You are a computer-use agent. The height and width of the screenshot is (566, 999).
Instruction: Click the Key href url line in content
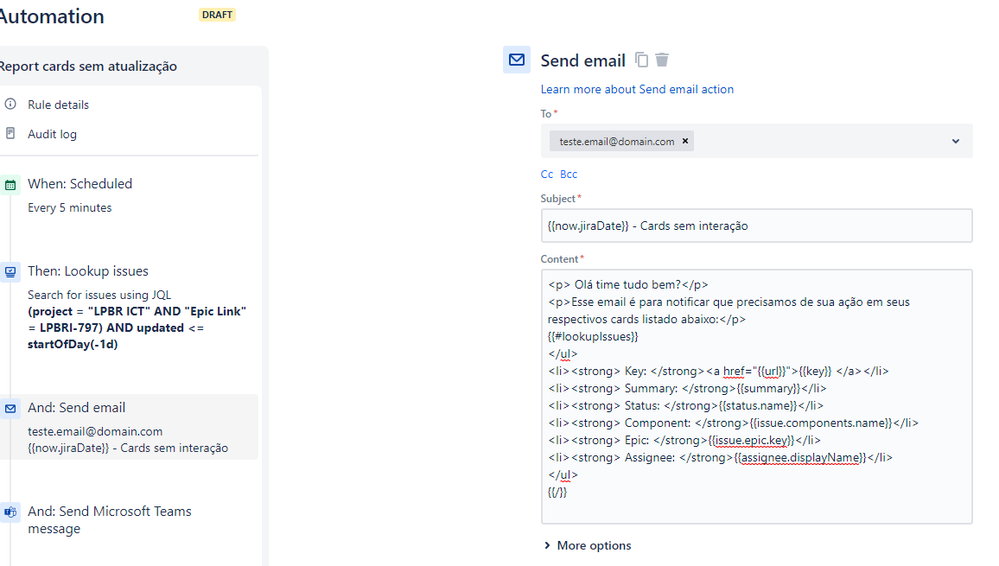(718, 371)
